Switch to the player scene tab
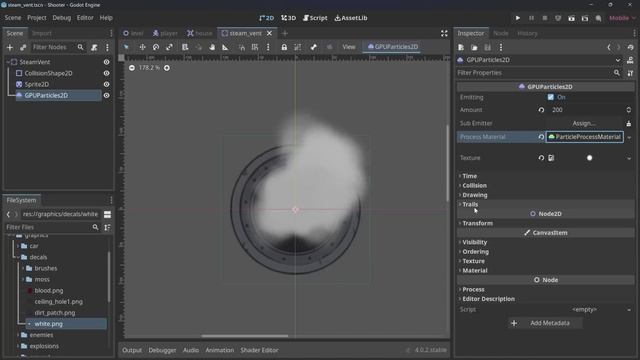This screenshot has height=360, width=640. tap(165, 33)
